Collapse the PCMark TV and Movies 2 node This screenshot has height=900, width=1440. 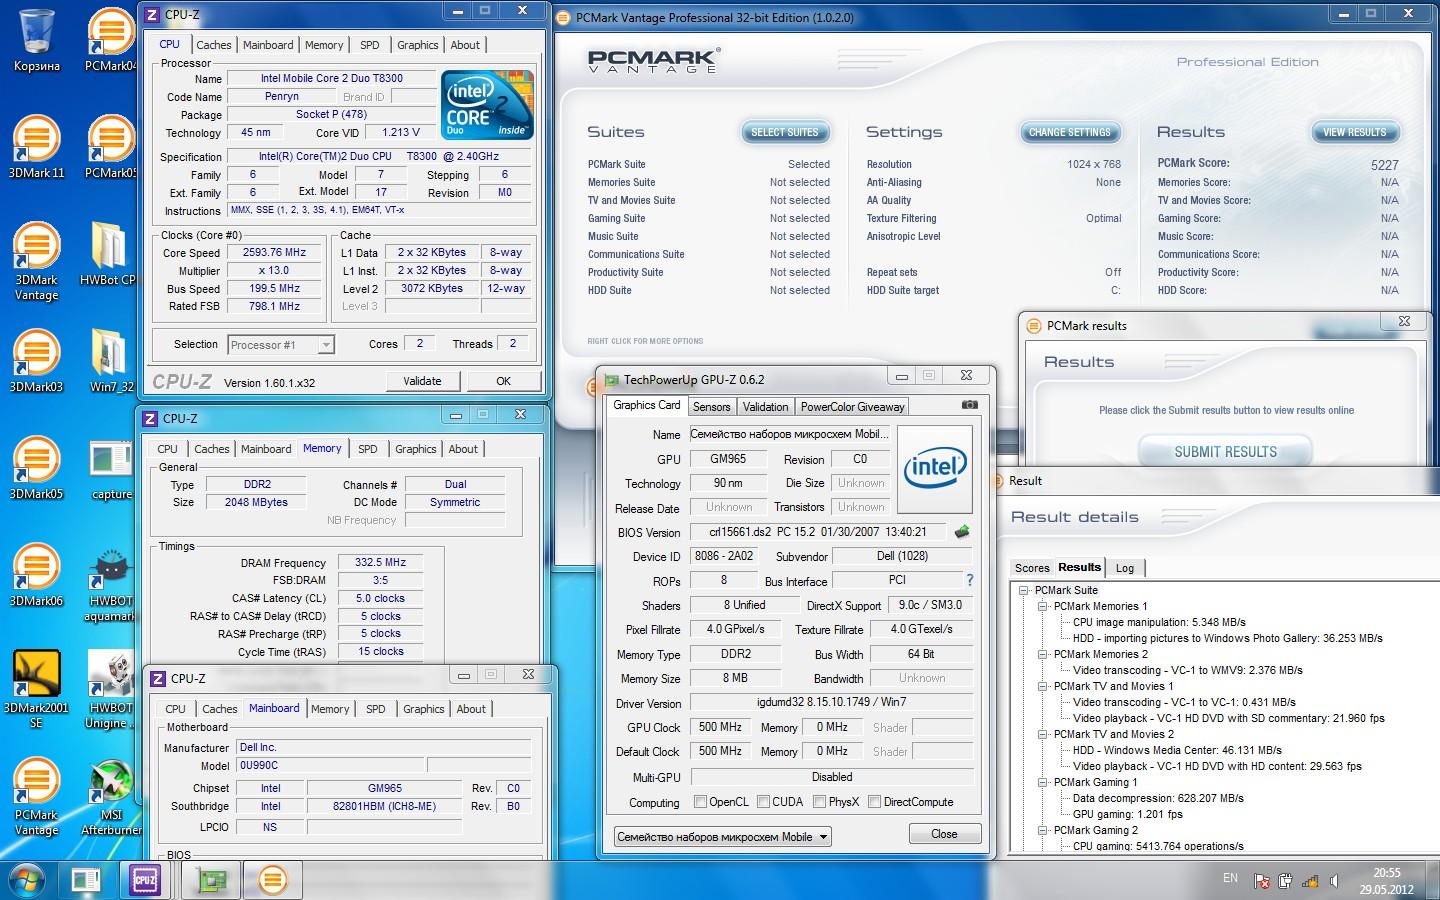click(x=1043, y=734)
